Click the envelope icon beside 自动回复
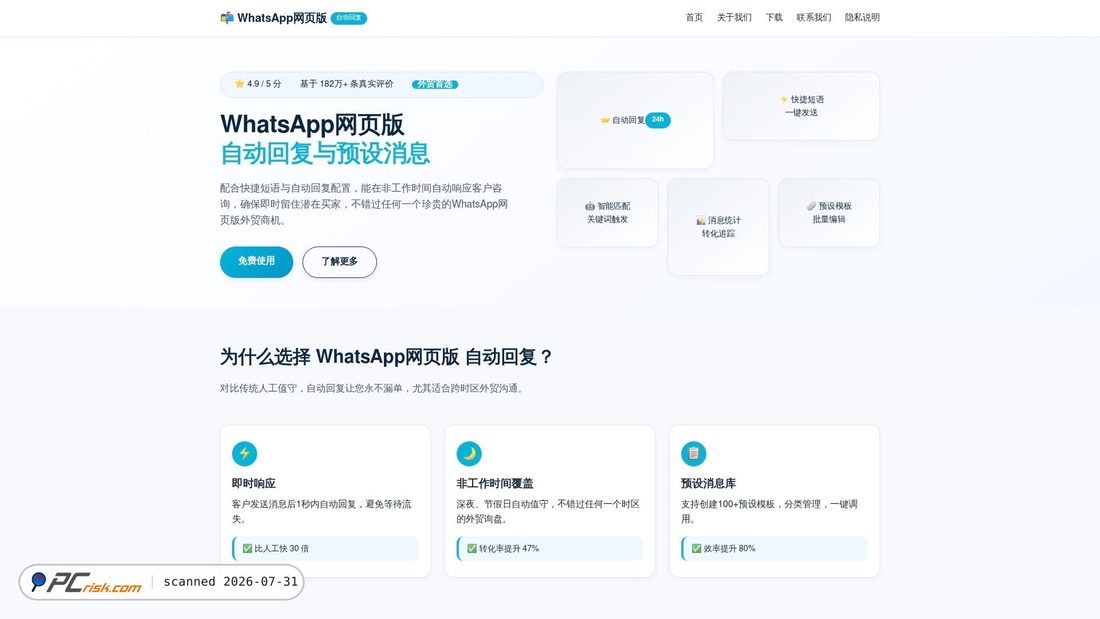This screenshot has width=1100, height=619. coord(605,120)
